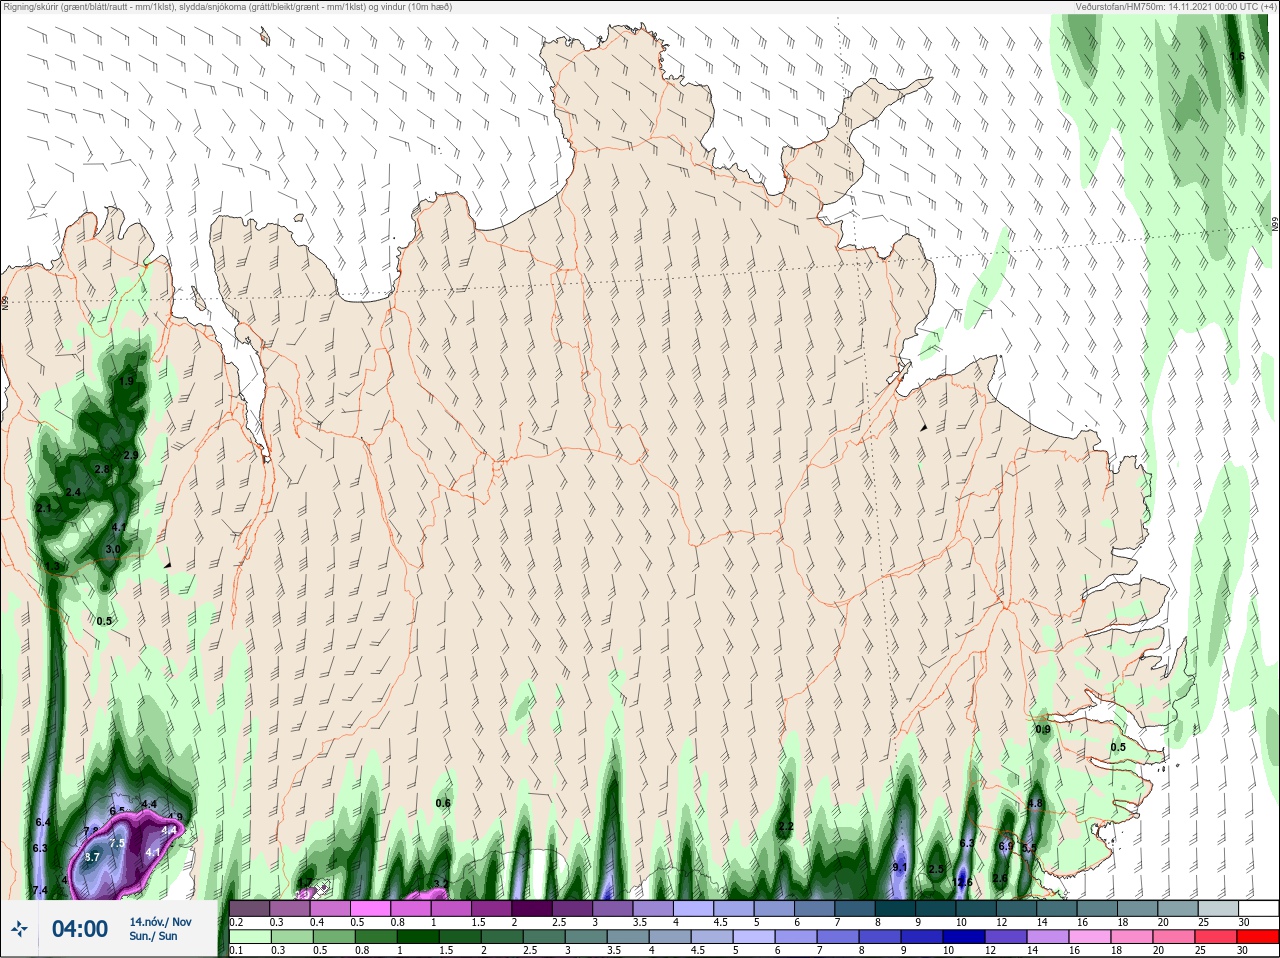Select the bright pink swatch in upper legend

point(371,909)
